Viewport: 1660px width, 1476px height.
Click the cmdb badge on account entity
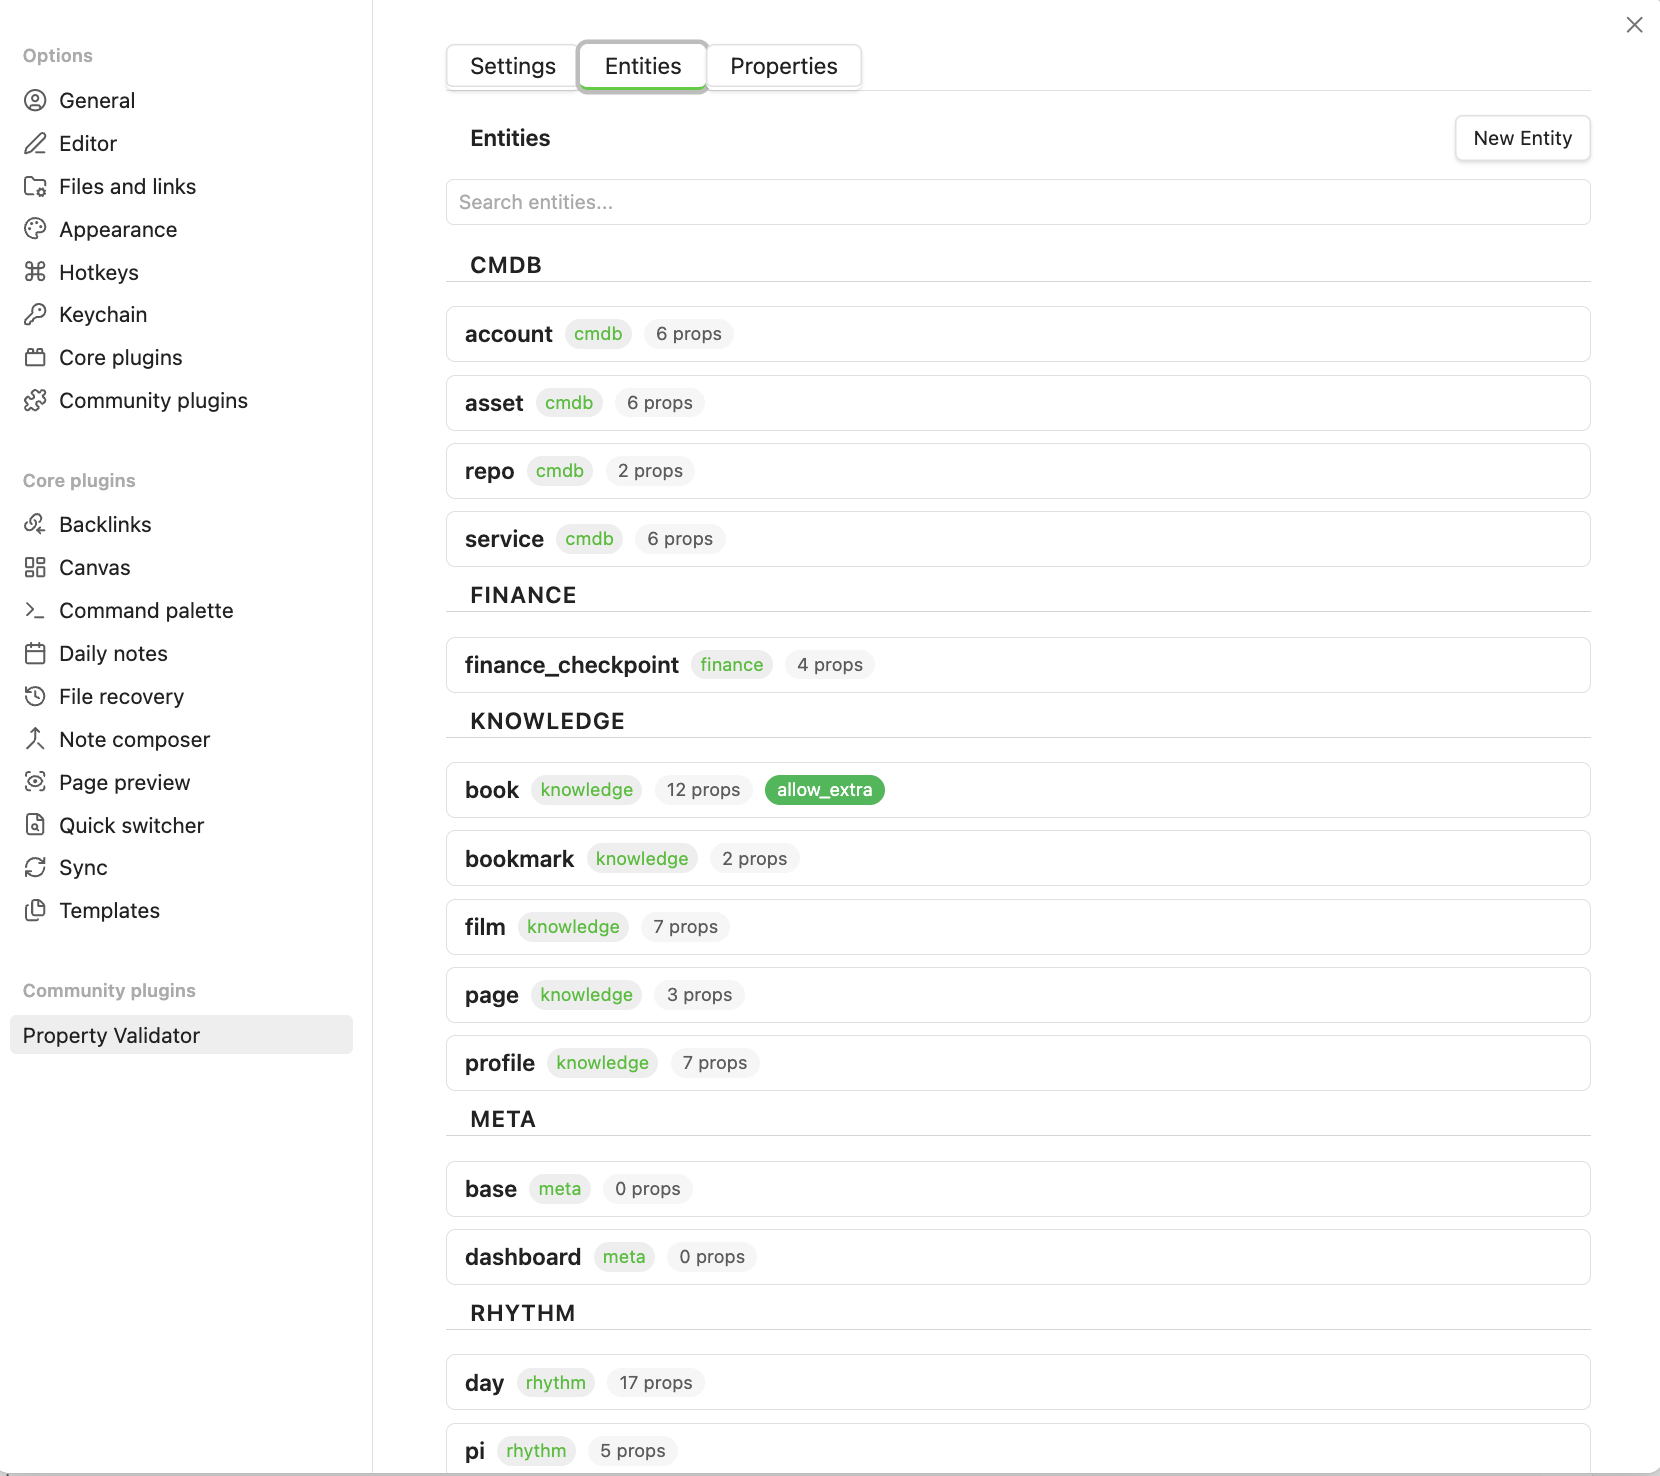coord(598,334)
